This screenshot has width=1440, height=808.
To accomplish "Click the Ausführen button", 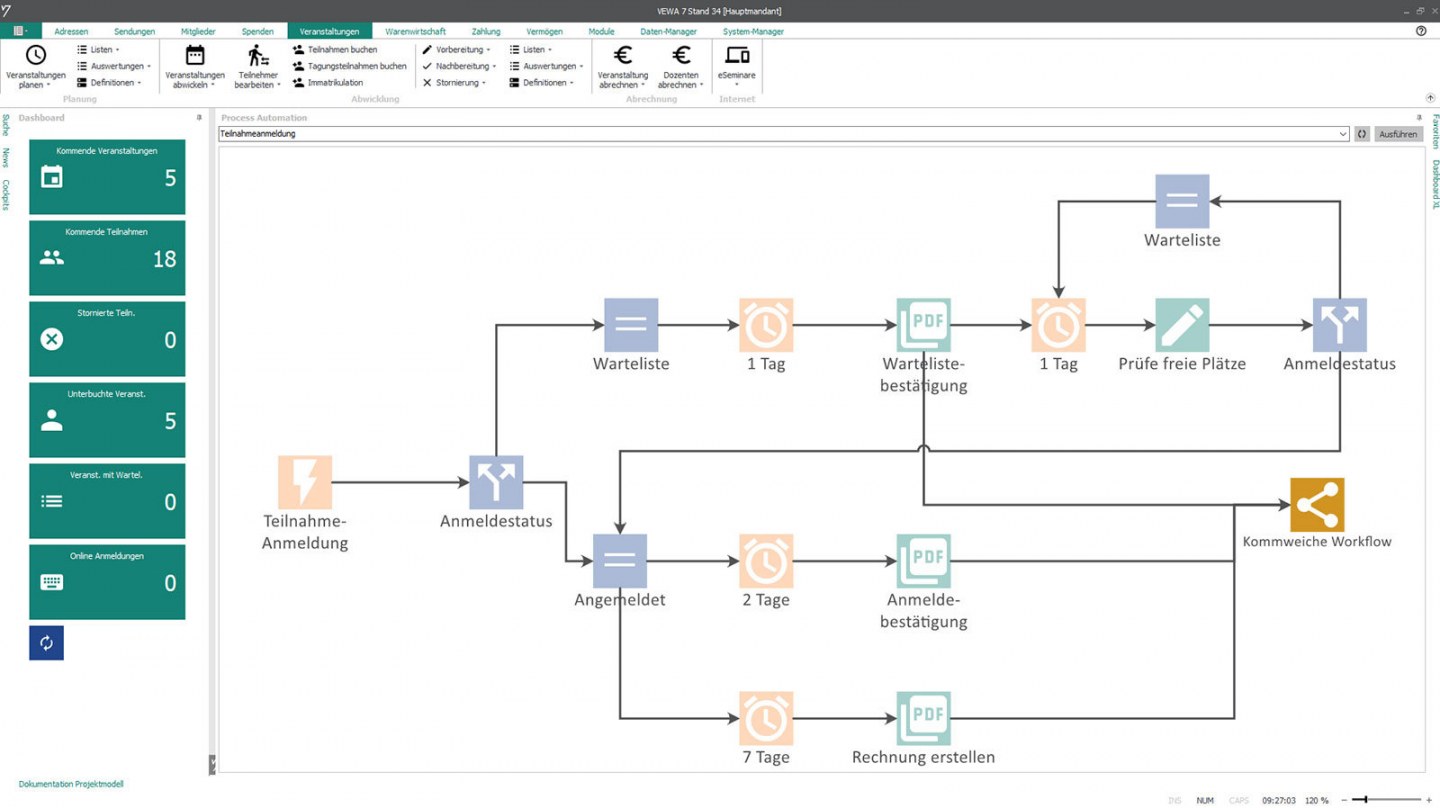I will pos(1398,134).
